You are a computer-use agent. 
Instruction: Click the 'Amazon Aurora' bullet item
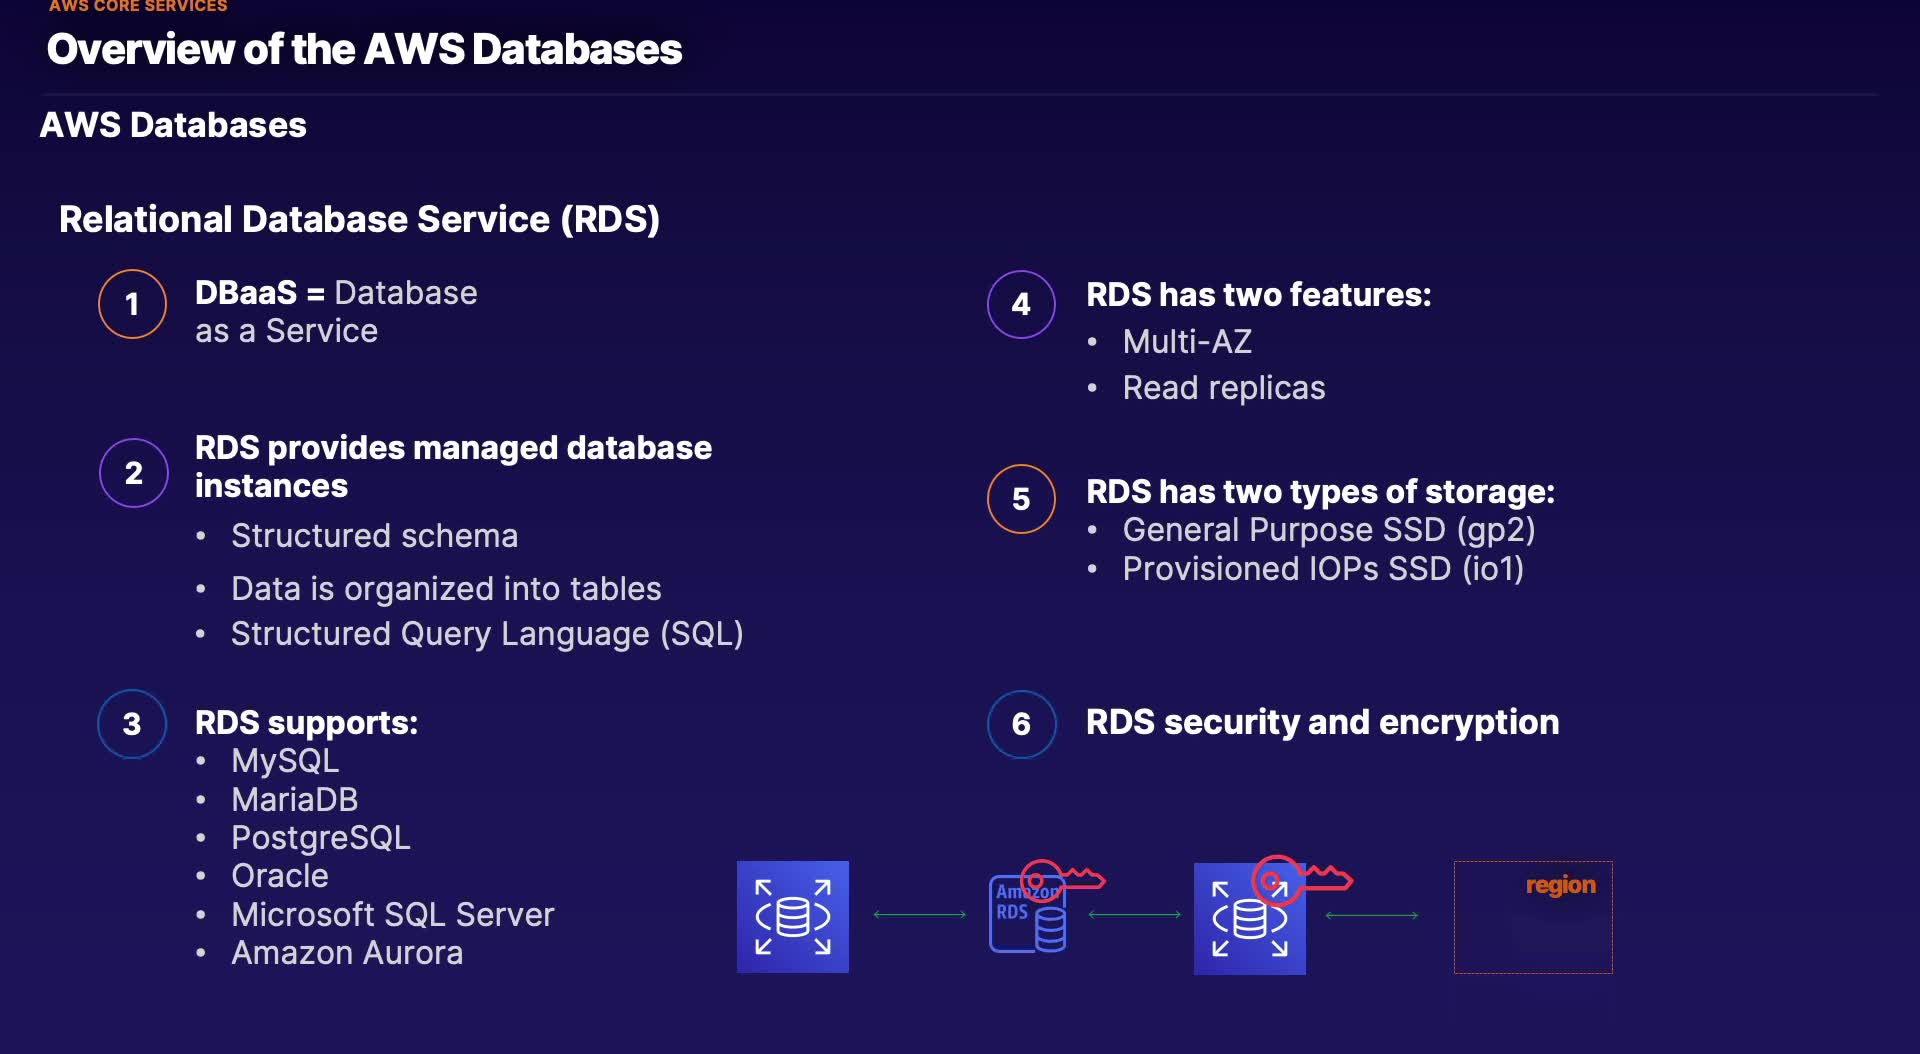coord(347,953)
